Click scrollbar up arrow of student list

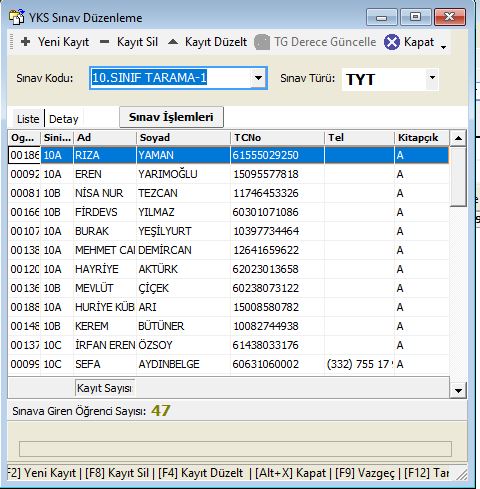coord(458,138)
